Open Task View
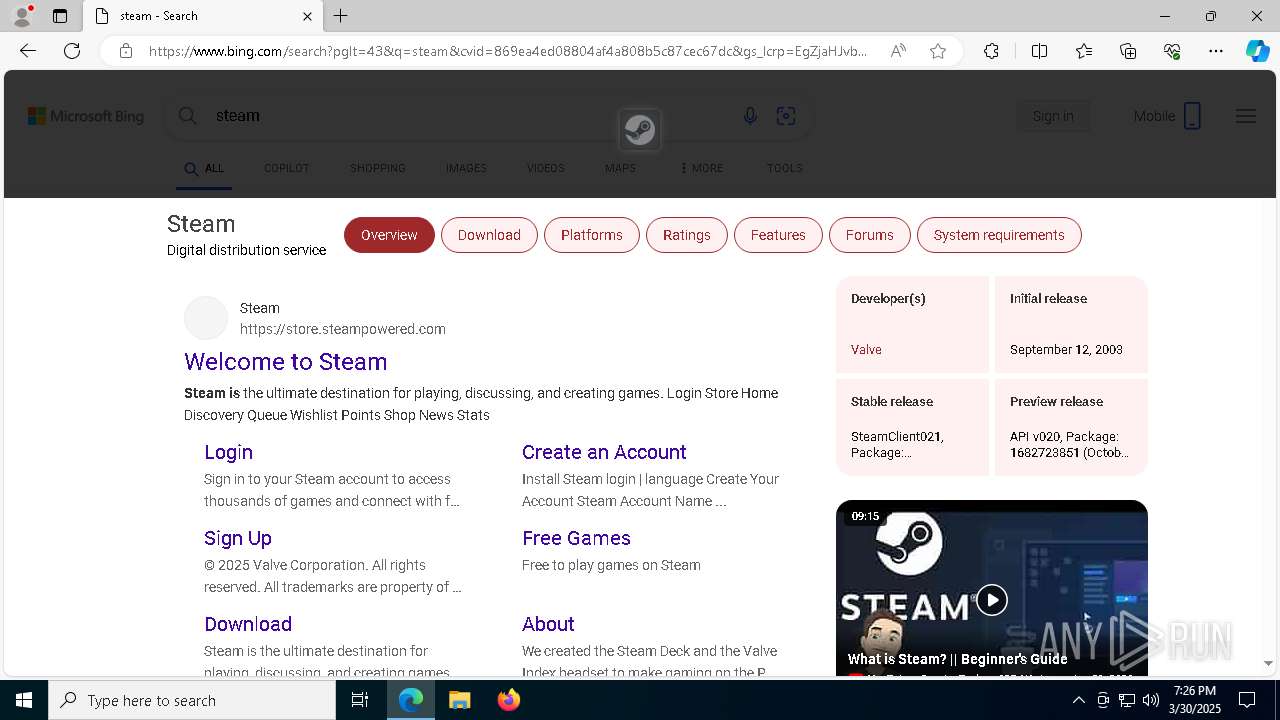1280x720 pixels. [x=360, y=700]
